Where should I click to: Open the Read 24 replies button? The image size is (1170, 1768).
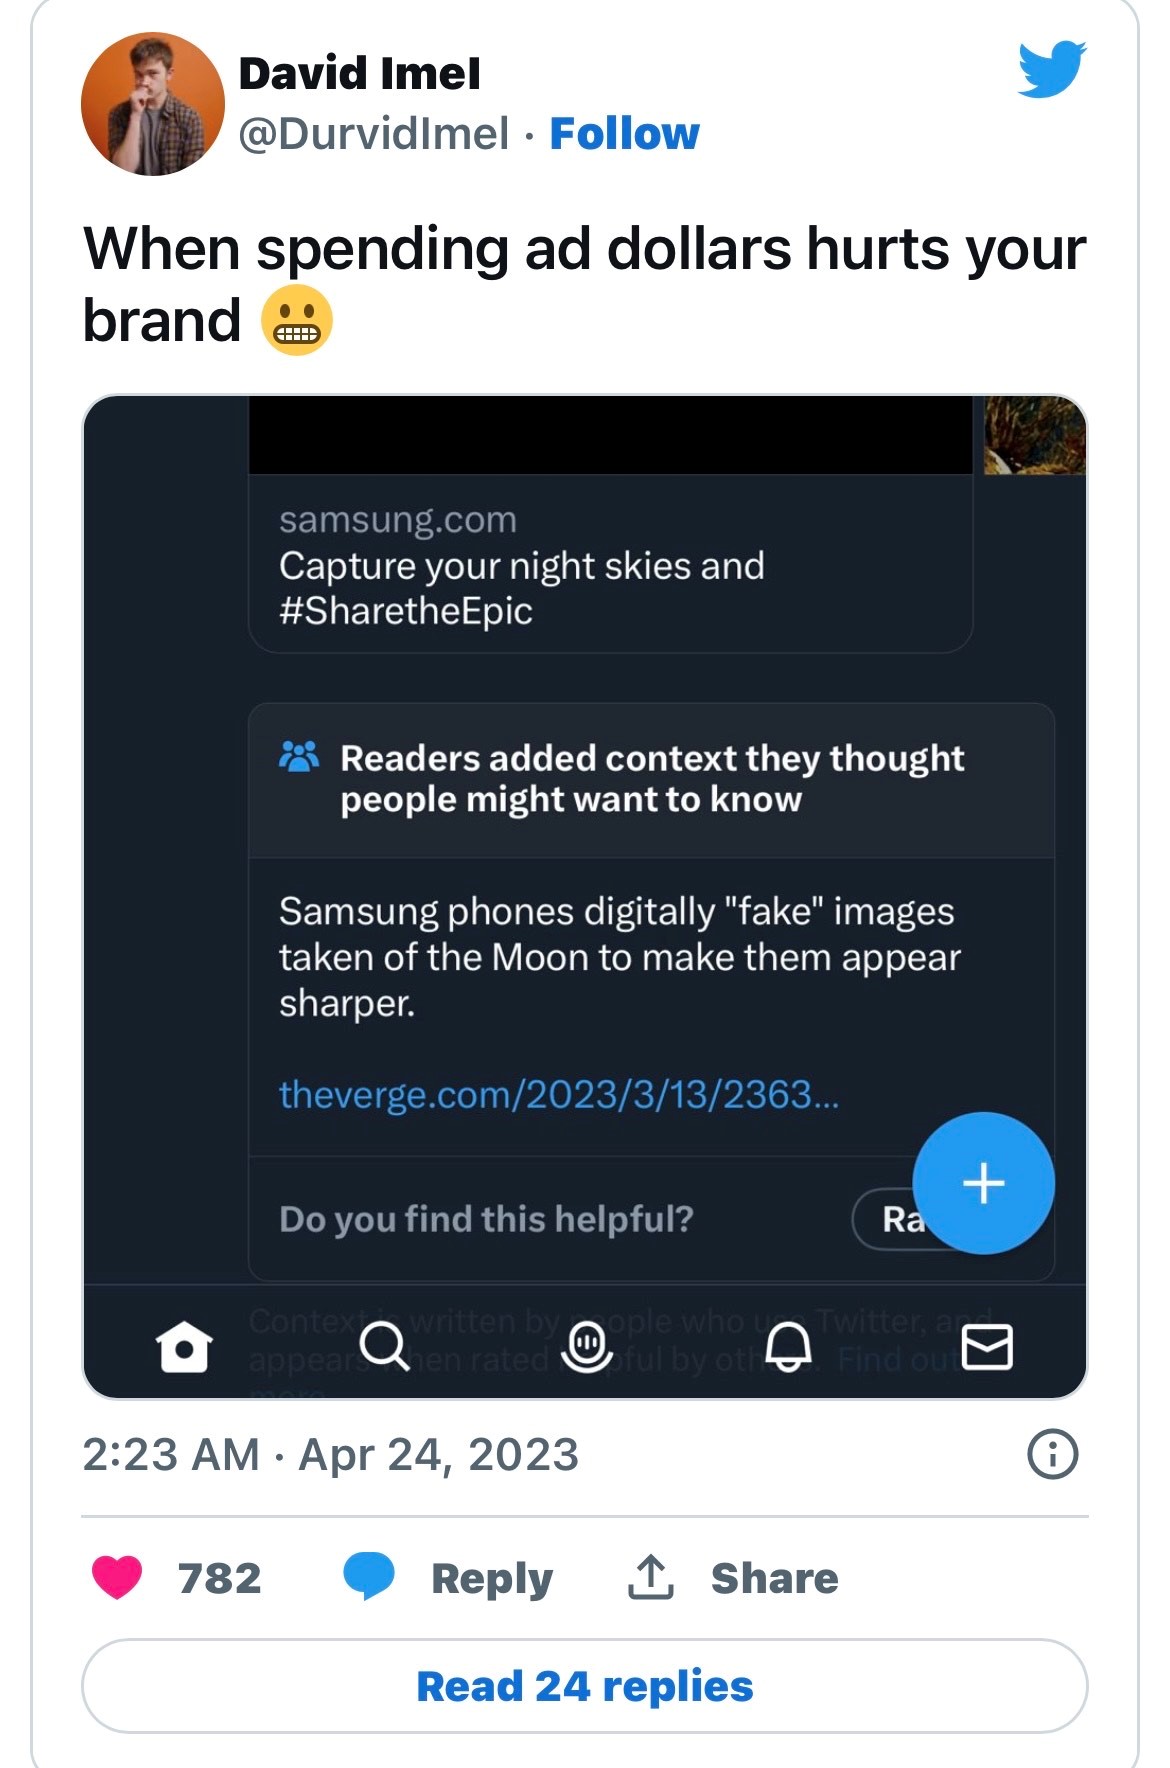click(x=584, y=1686)
